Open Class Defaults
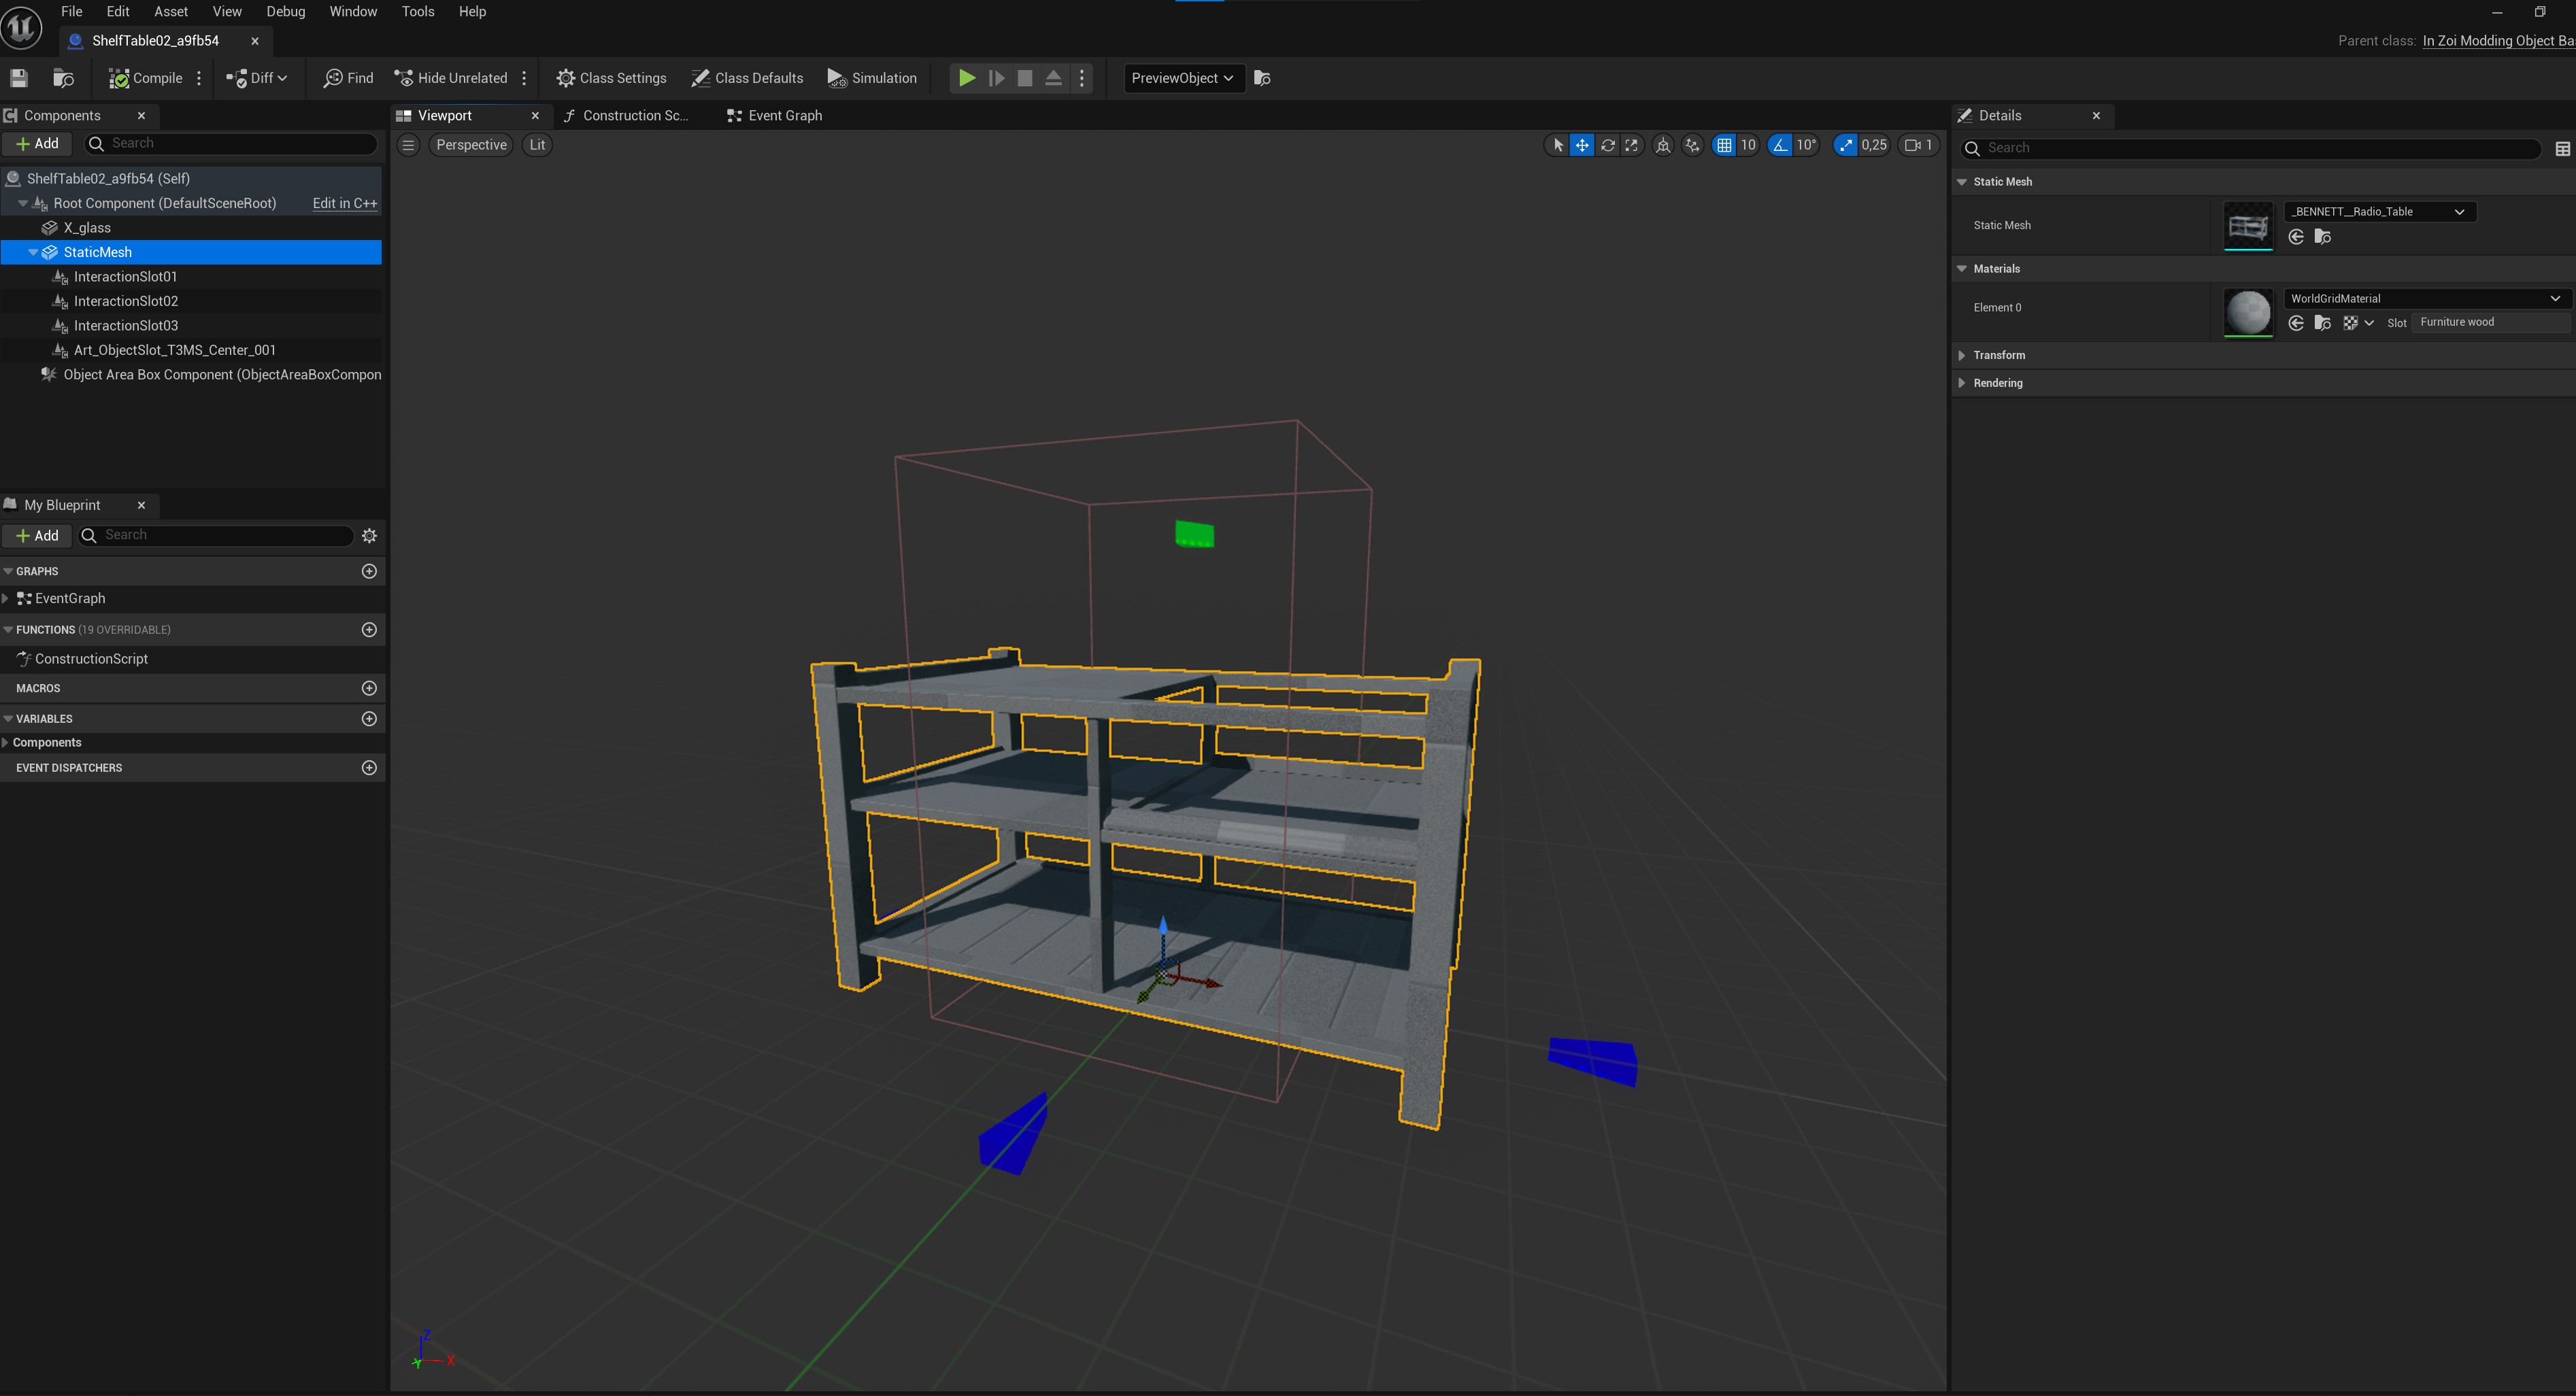Image resolution: width=2576 pixels, height=1396 pixels. click(x=747, y=78)
